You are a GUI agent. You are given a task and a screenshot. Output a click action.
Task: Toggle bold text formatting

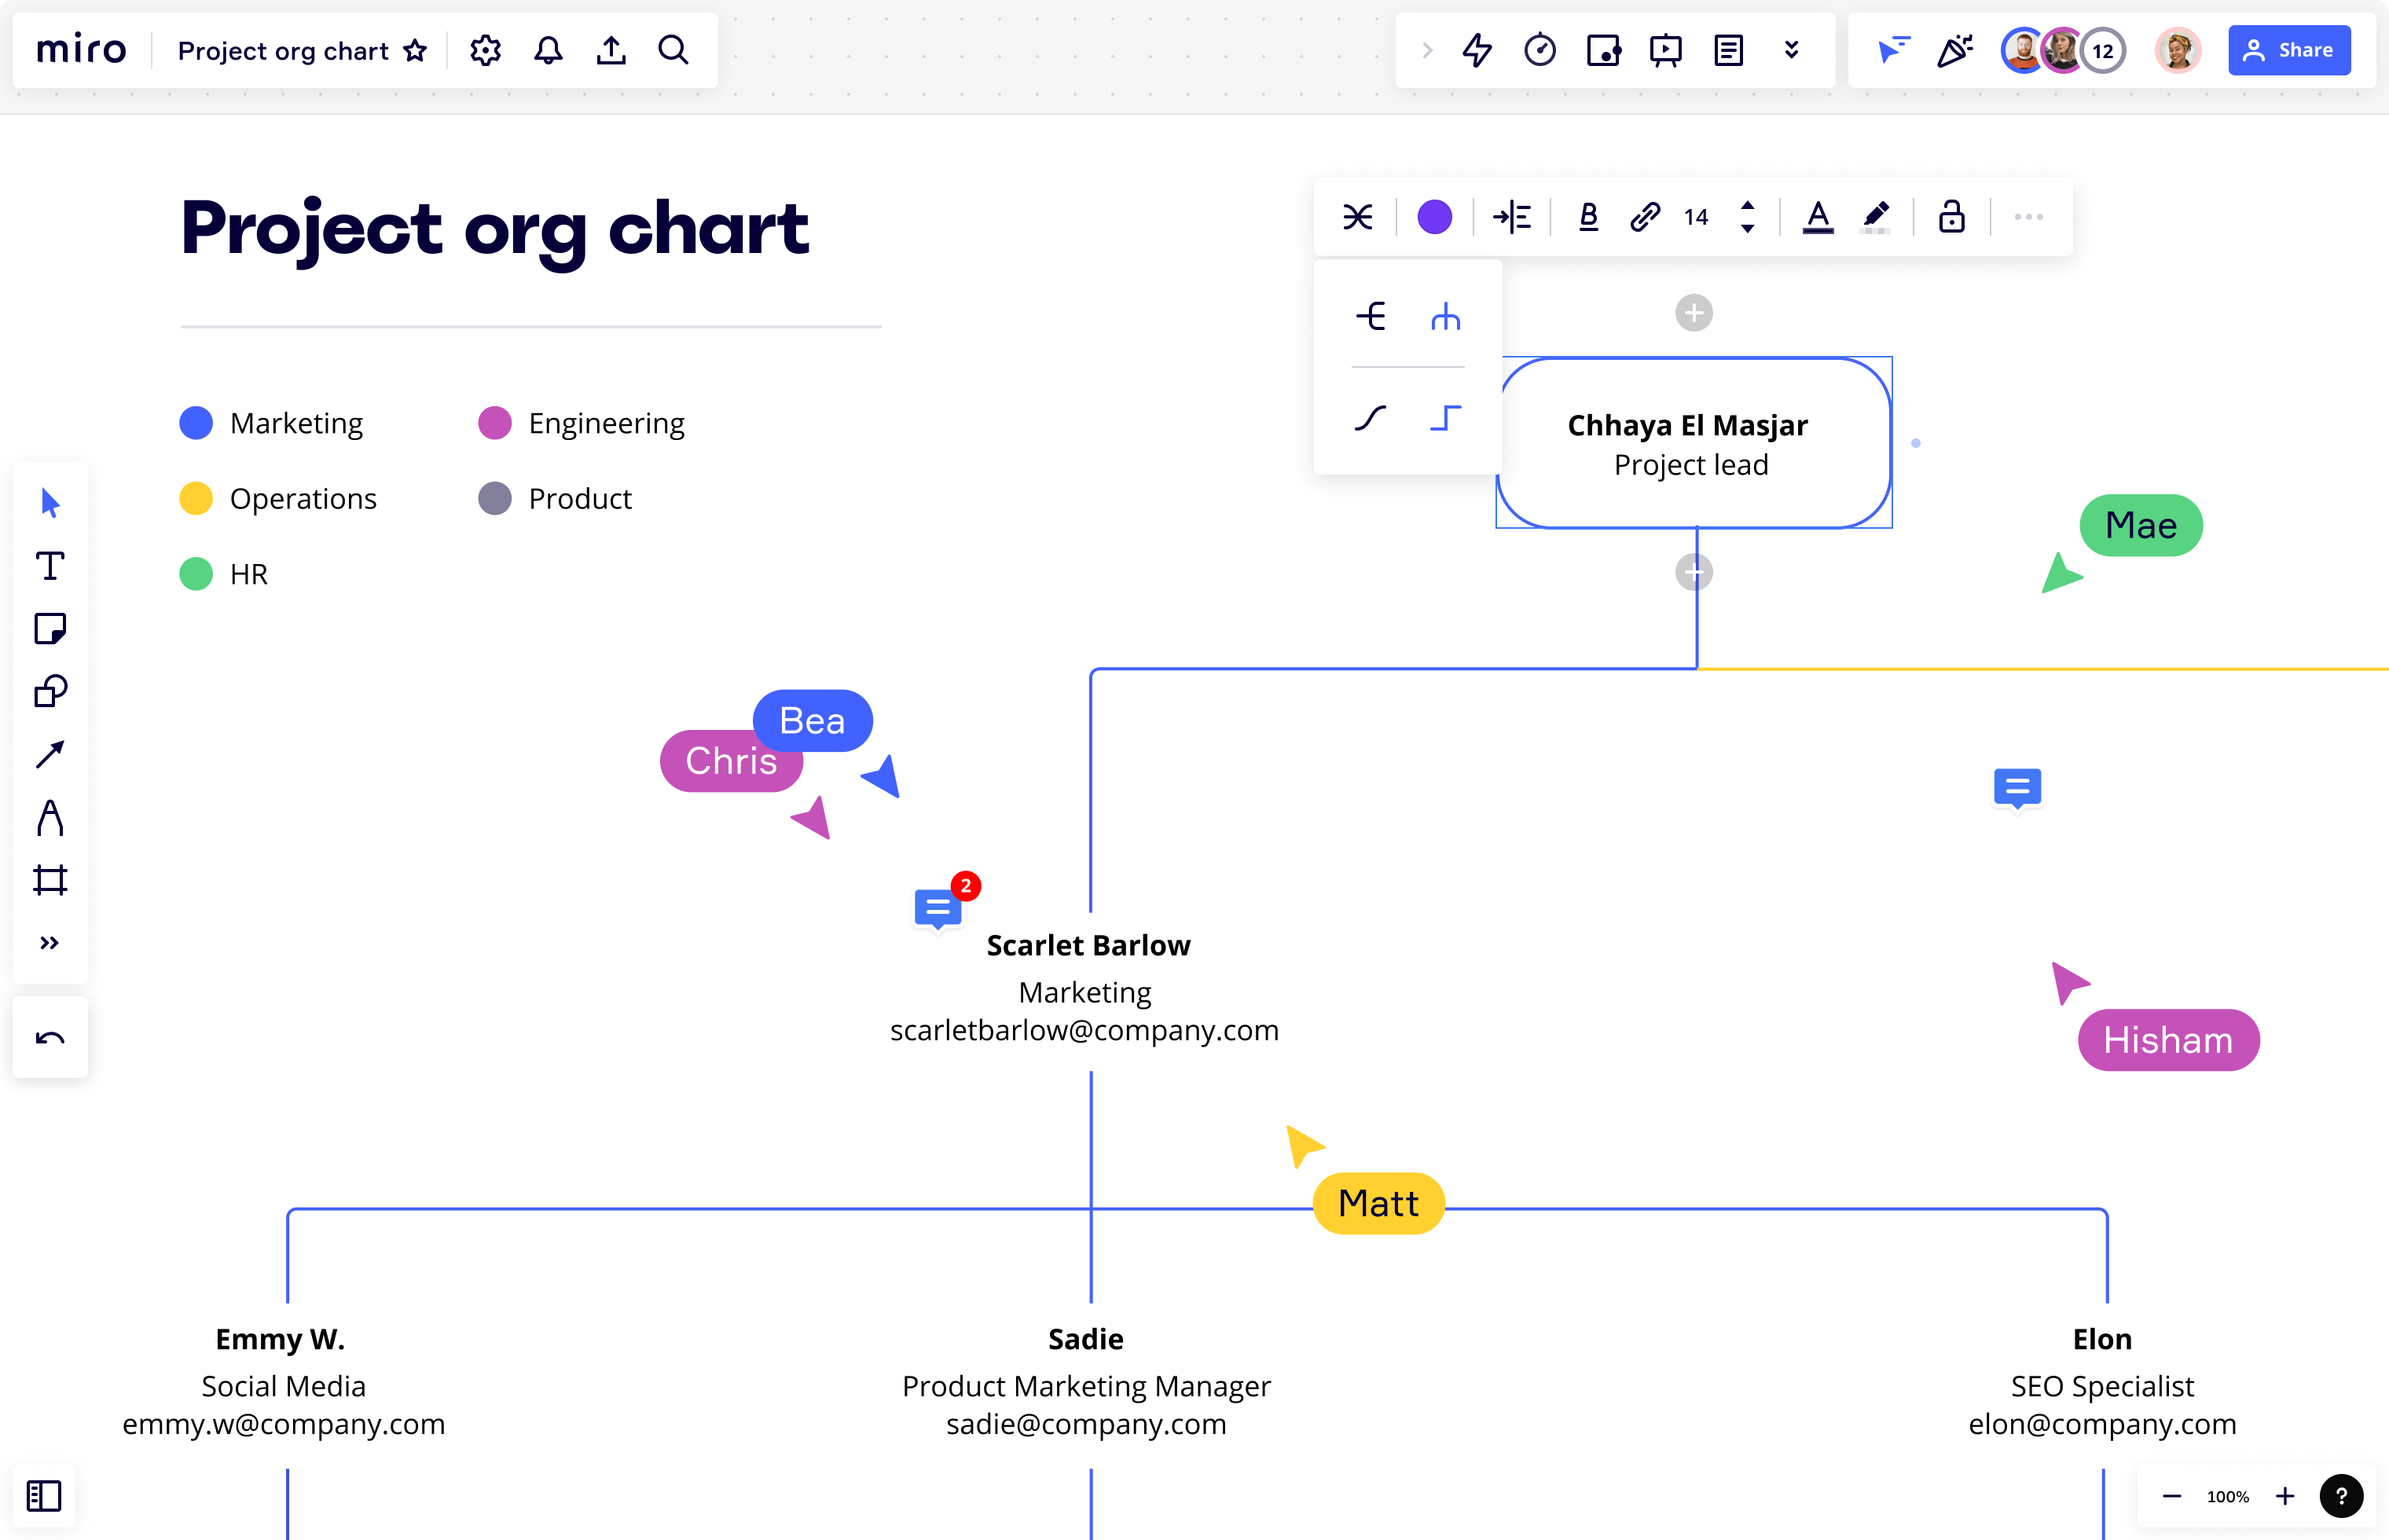(1588, 217)
